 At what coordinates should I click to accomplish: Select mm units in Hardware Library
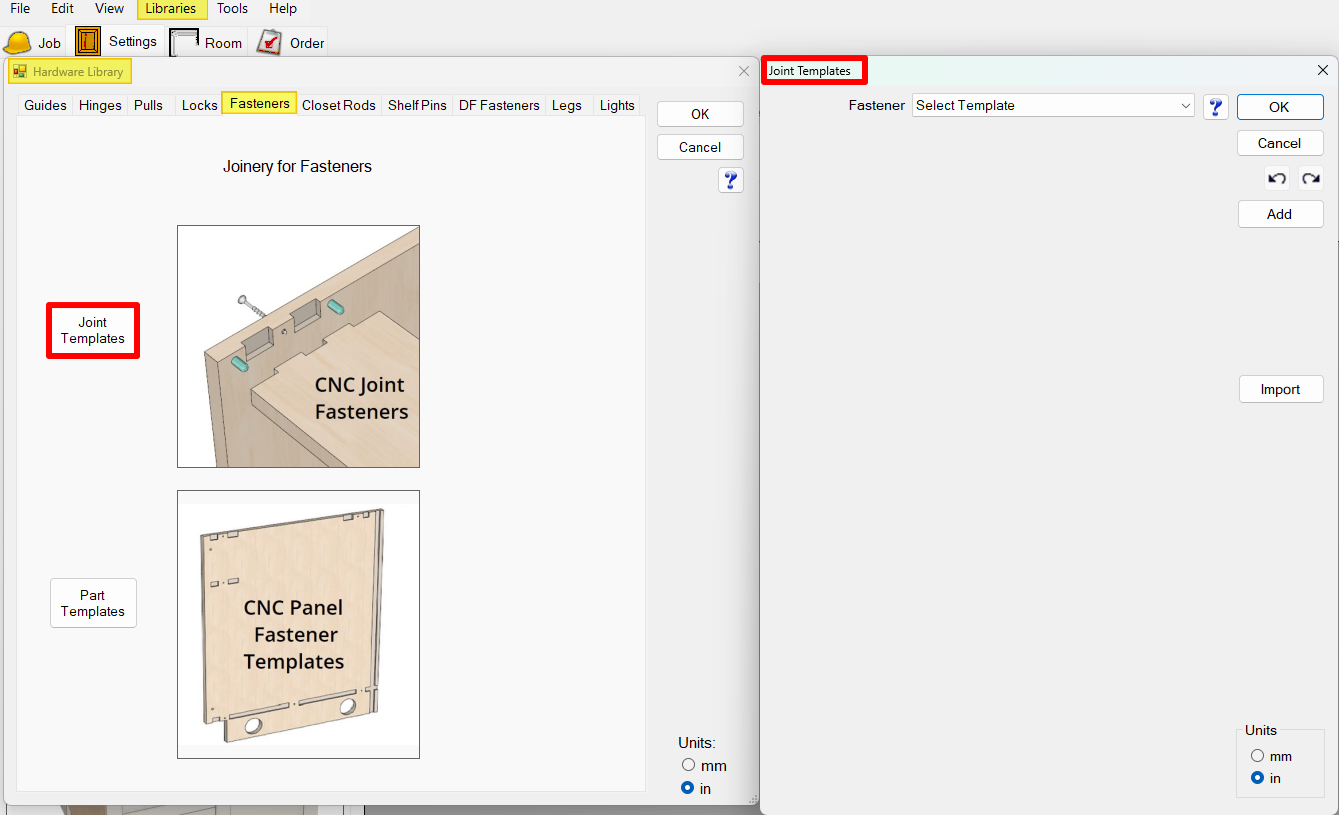tap(688, 765)
